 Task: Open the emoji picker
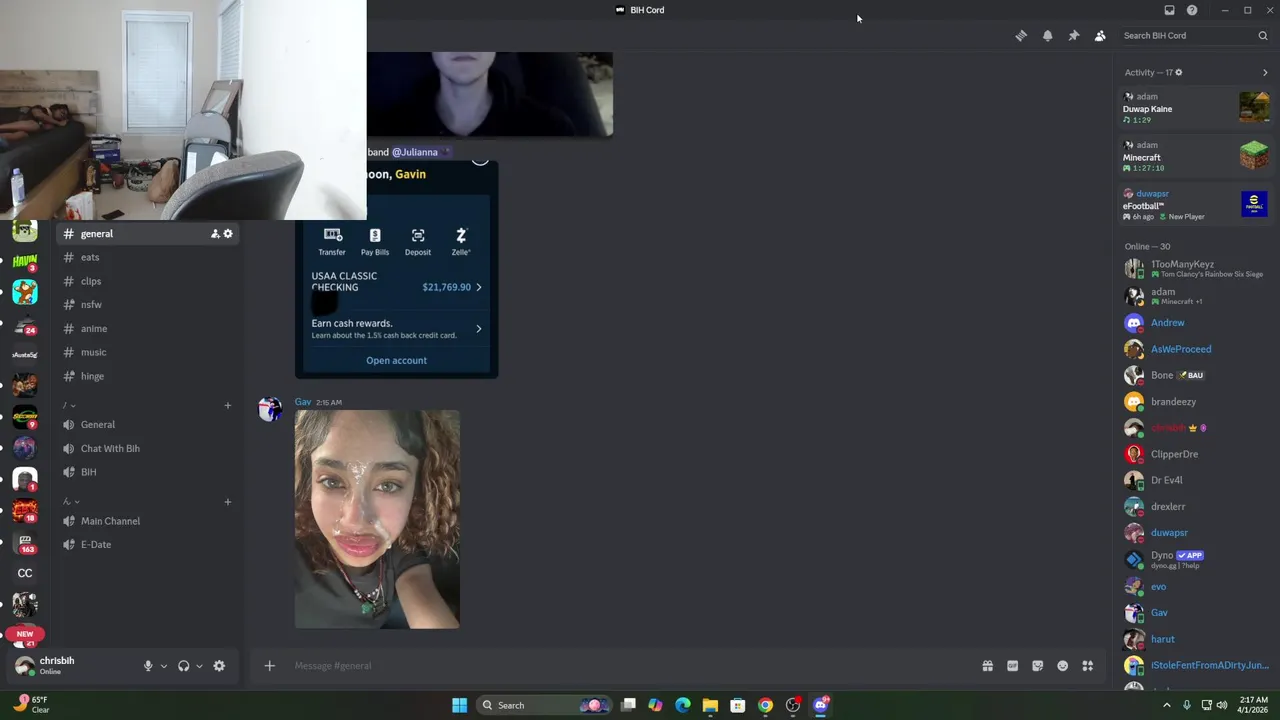1062,666
